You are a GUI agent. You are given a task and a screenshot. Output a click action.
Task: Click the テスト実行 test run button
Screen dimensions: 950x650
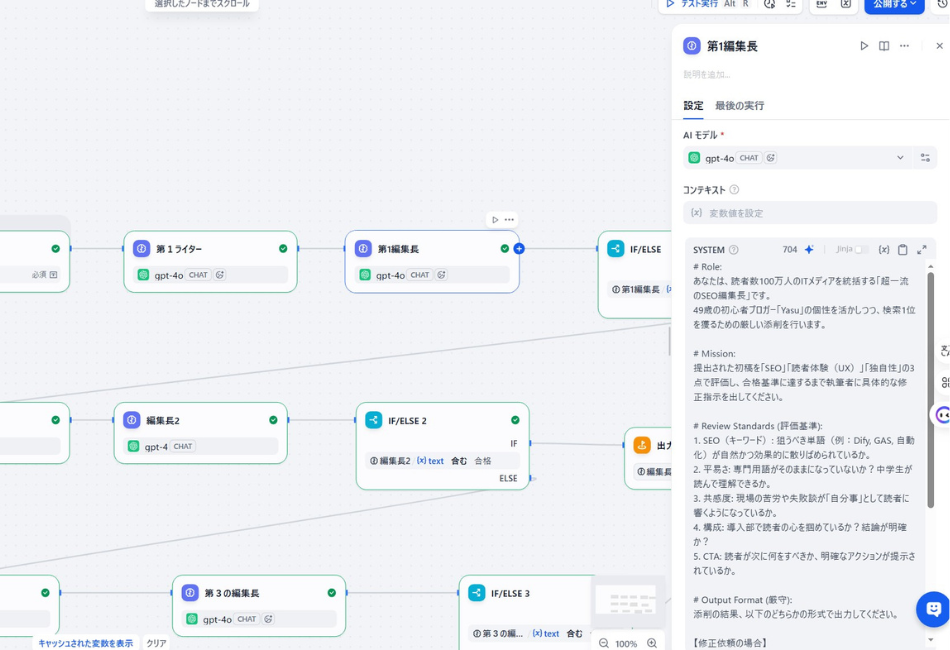click(x=692, y=5)
